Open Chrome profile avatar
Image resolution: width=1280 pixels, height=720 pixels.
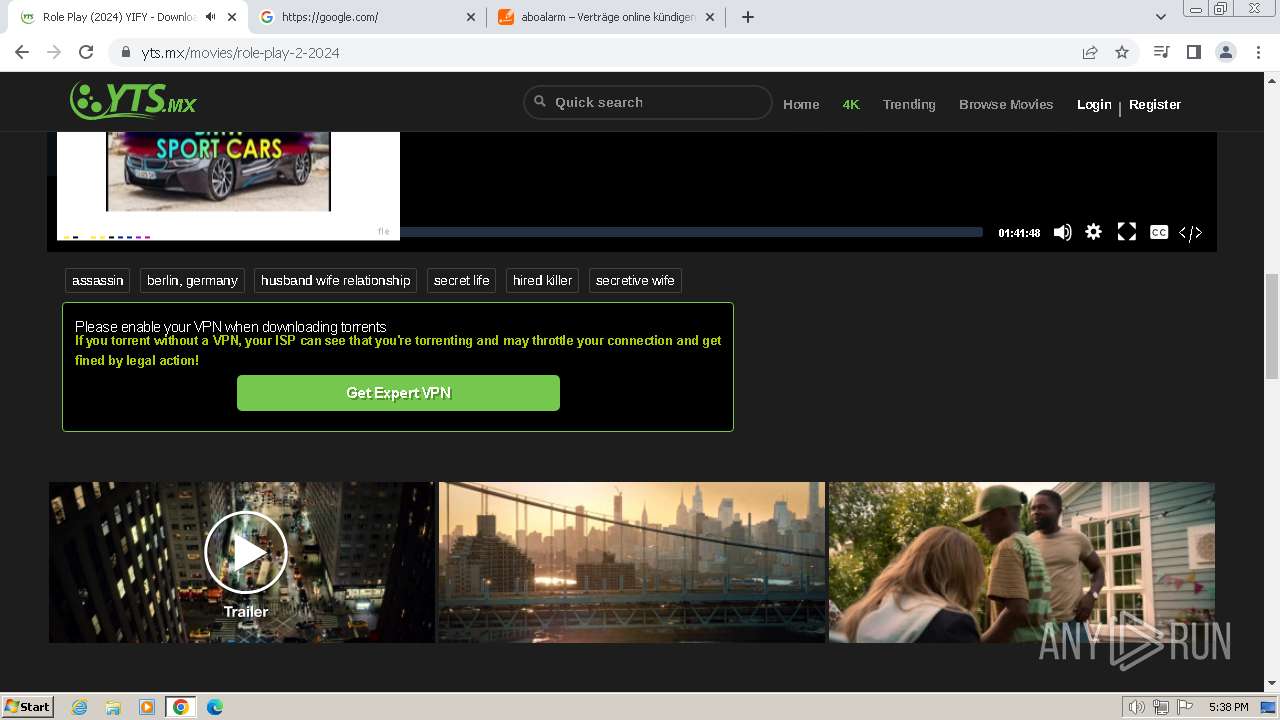(1226, 52)
